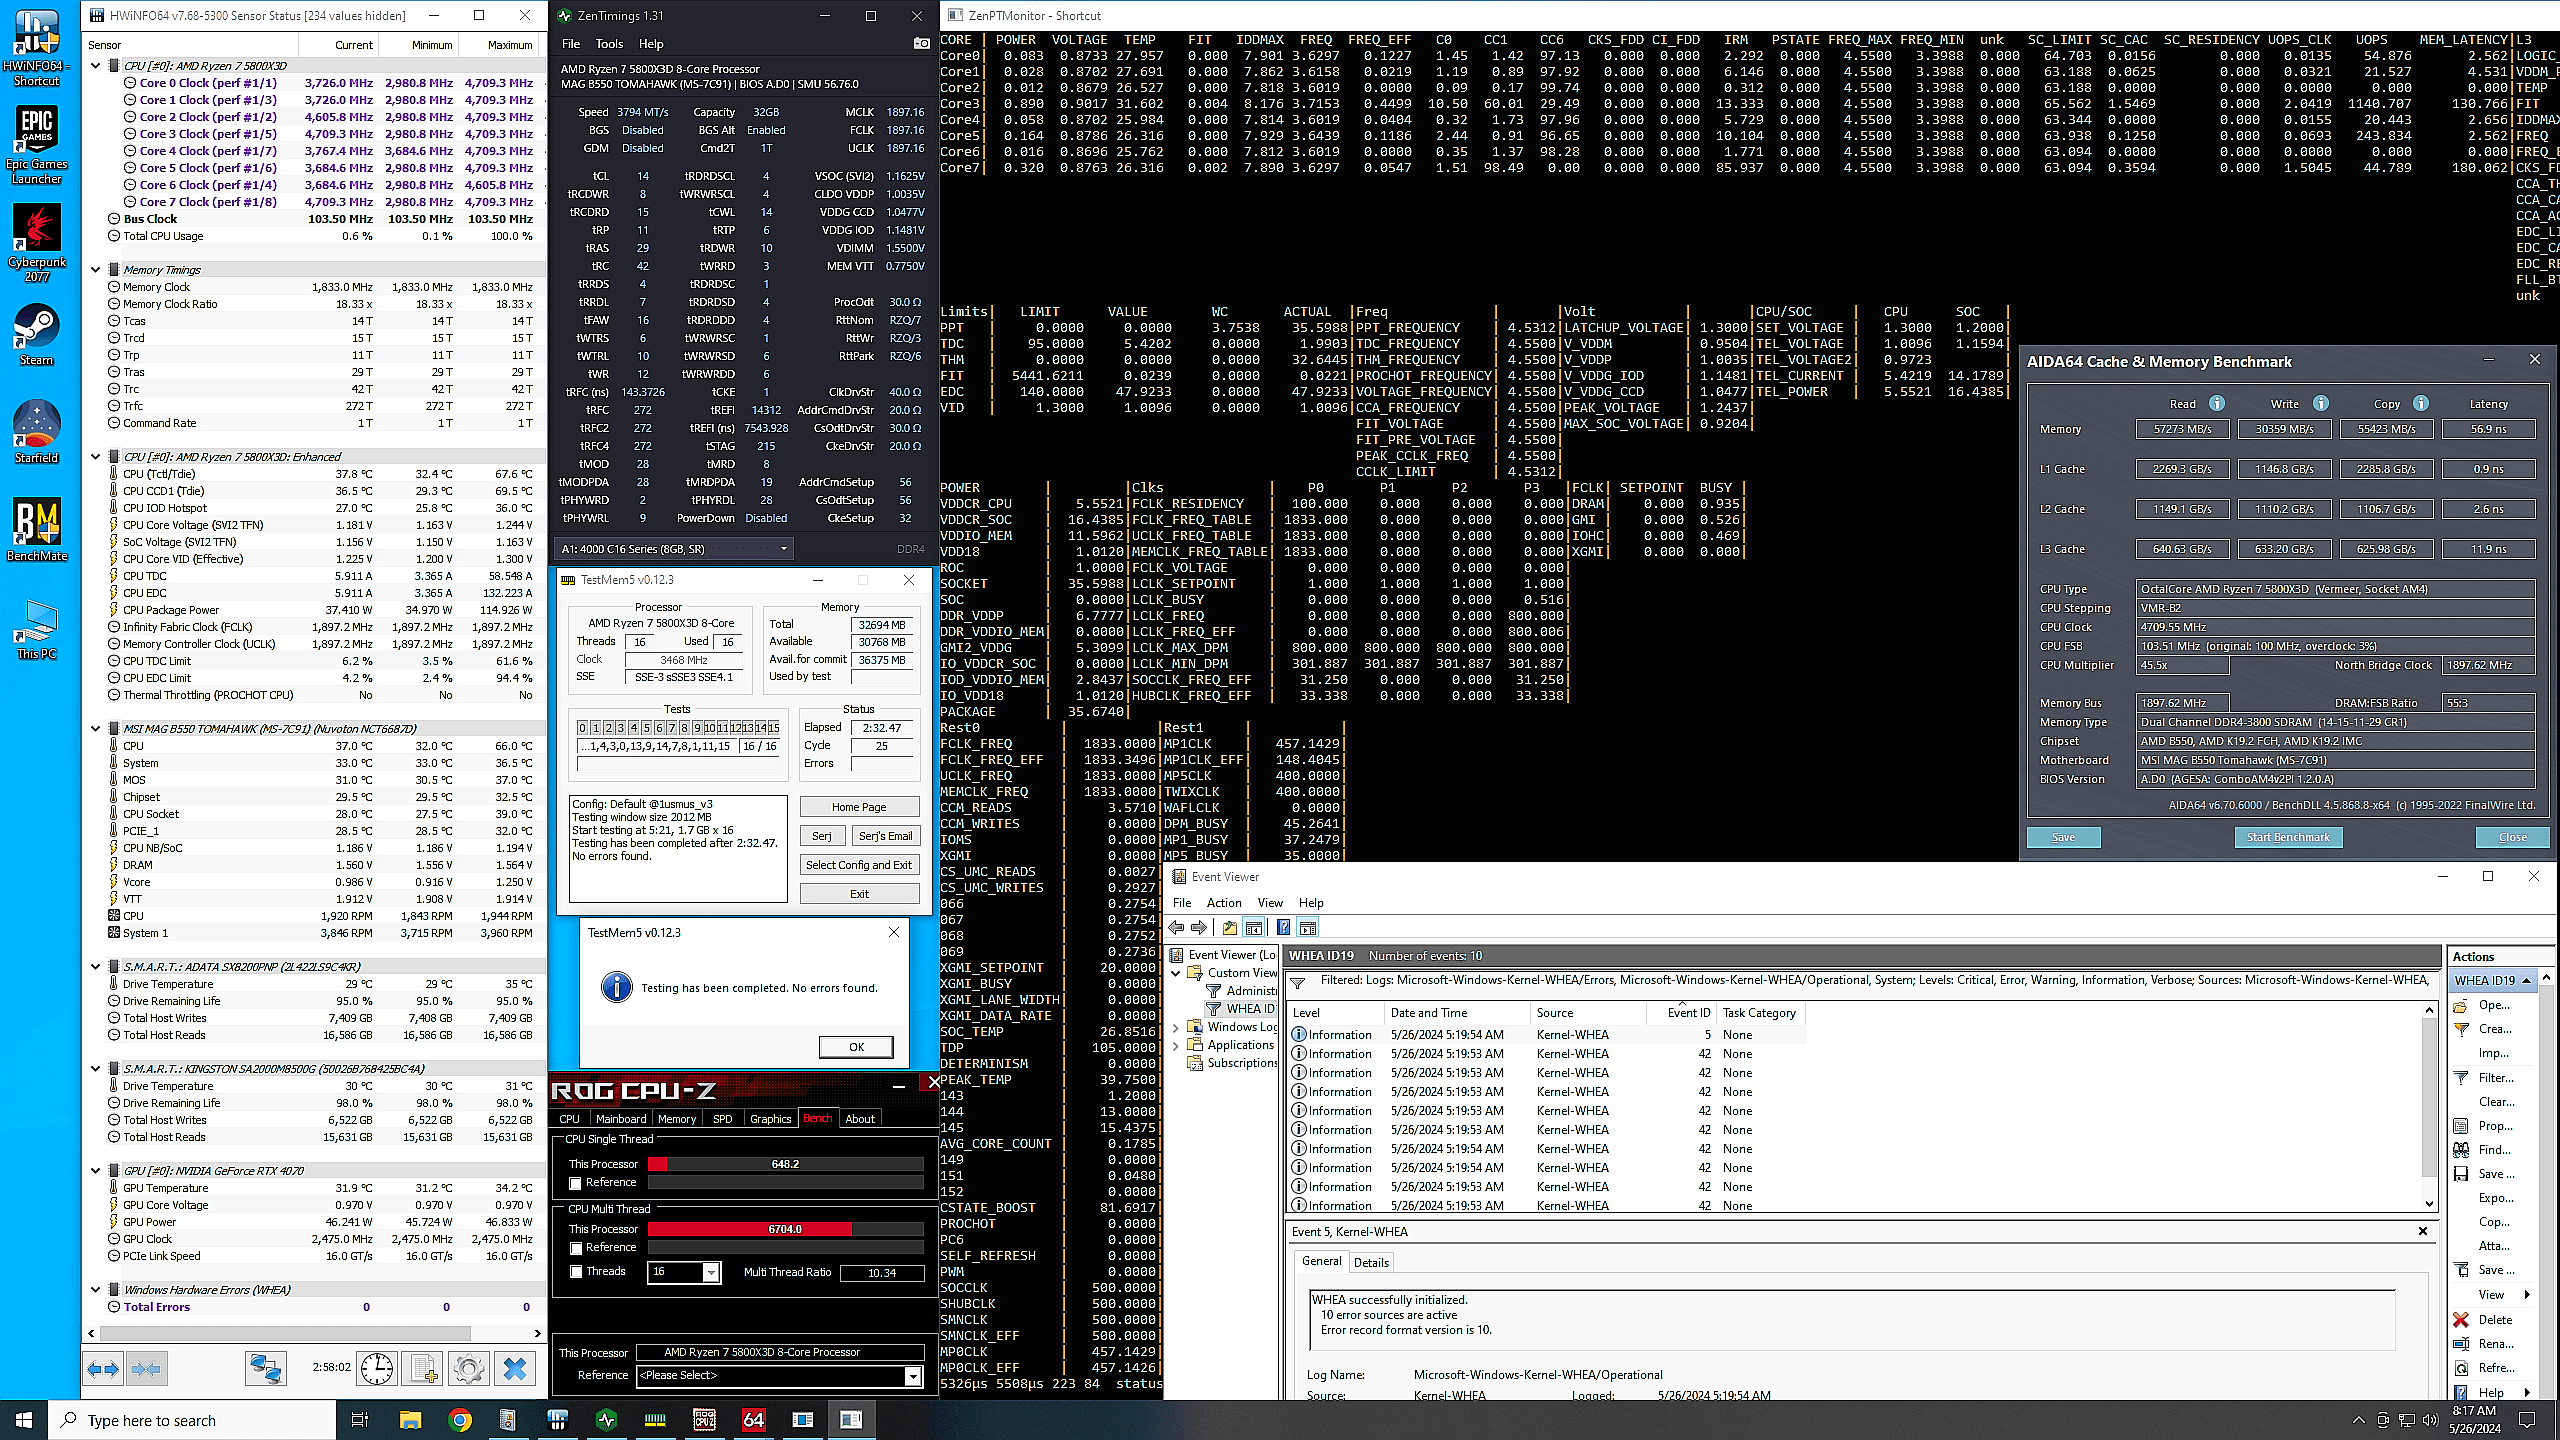Enable CPU Multi Thread Reference checkbox

575,1248
